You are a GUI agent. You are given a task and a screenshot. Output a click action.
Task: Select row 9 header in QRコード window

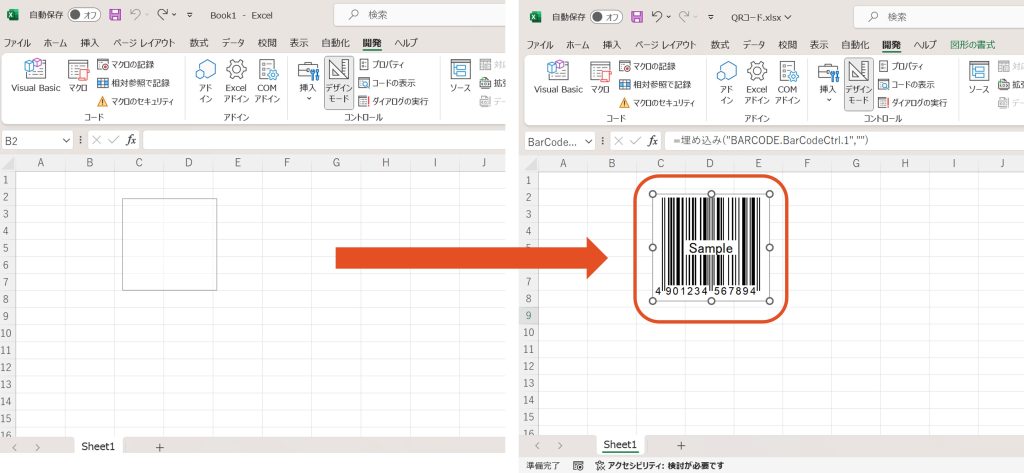[x=528, y=315]
